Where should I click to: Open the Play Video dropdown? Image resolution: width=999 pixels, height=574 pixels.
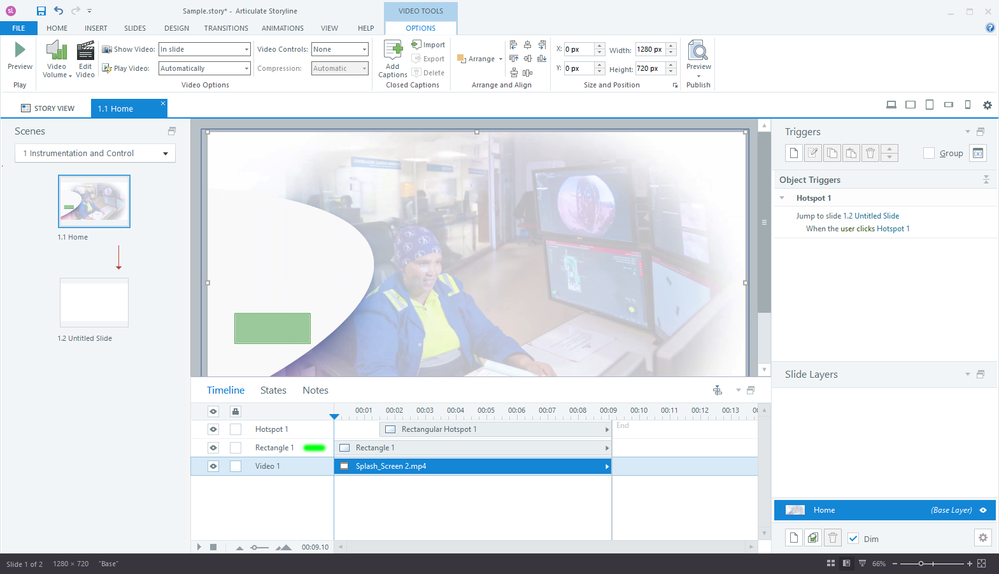click(x=204, y=69)
